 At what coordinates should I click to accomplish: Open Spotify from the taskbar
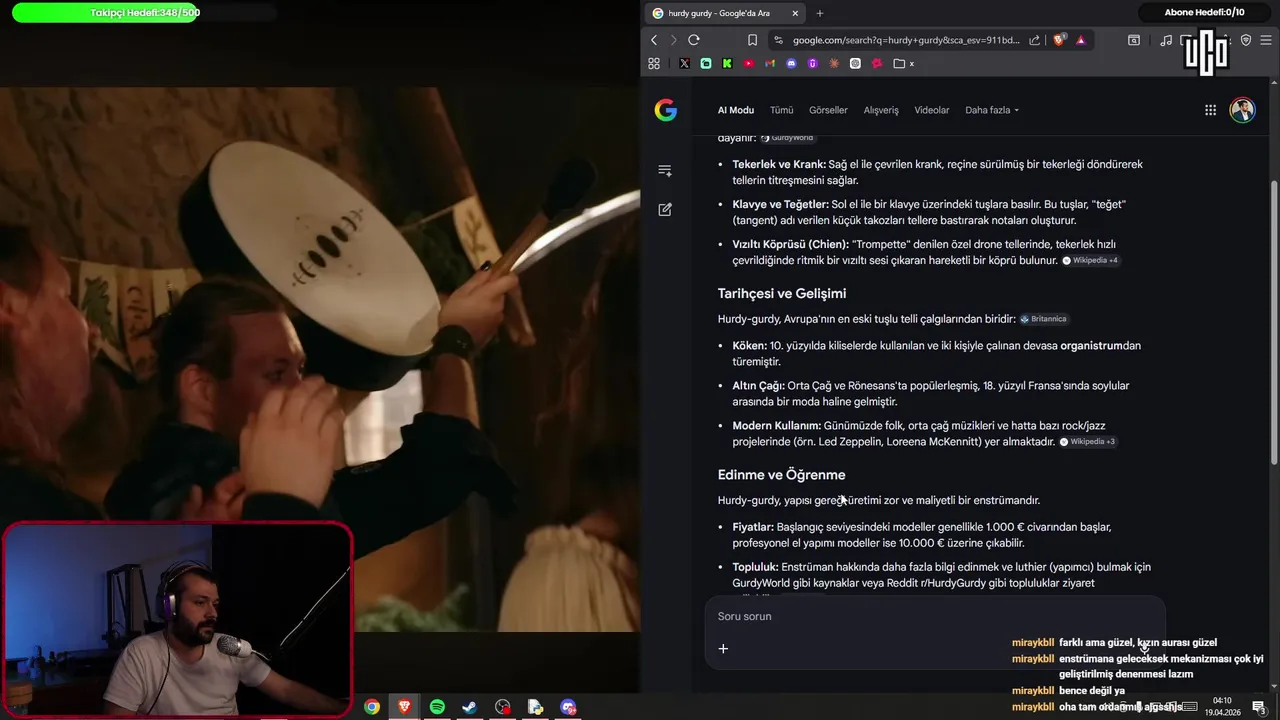(x=437, y=707)
